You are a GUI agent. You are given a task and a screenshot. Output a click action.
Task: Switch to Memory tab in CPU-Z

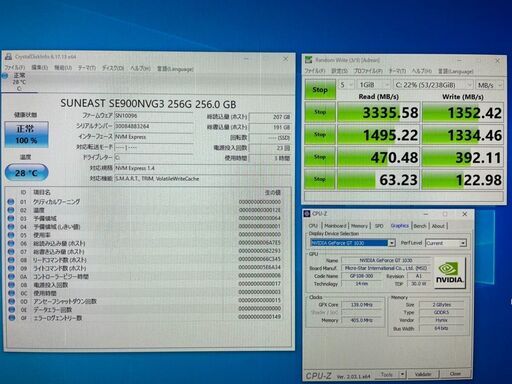coord(359,226)
